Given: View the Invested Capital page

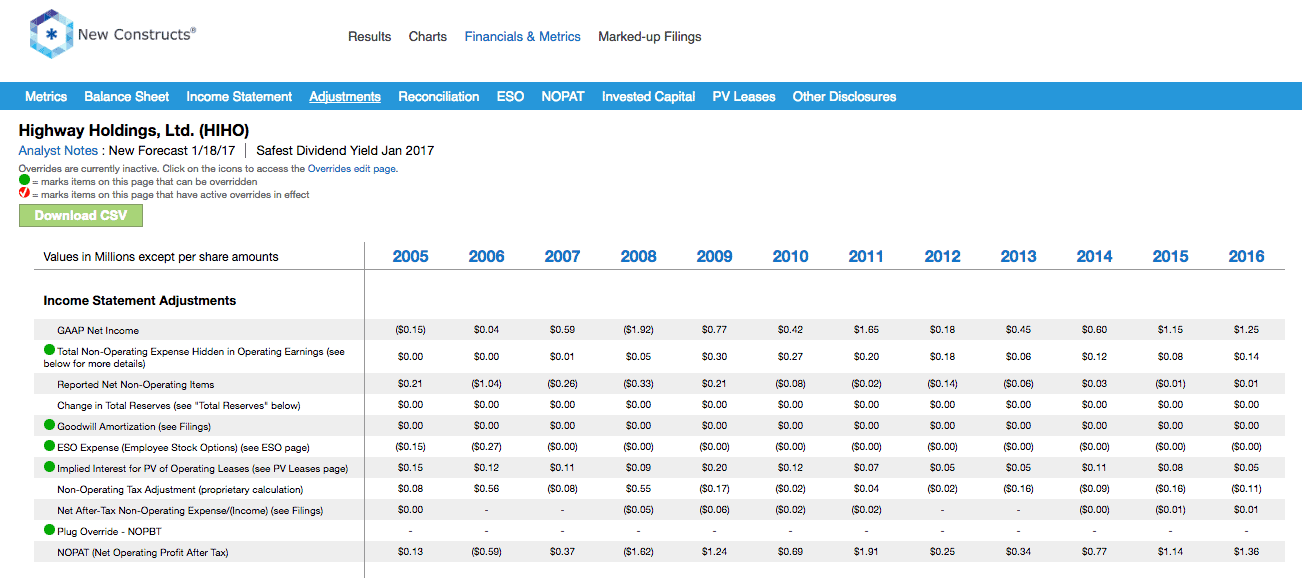Looking at the screenshot, I should (x=649, y=97).
